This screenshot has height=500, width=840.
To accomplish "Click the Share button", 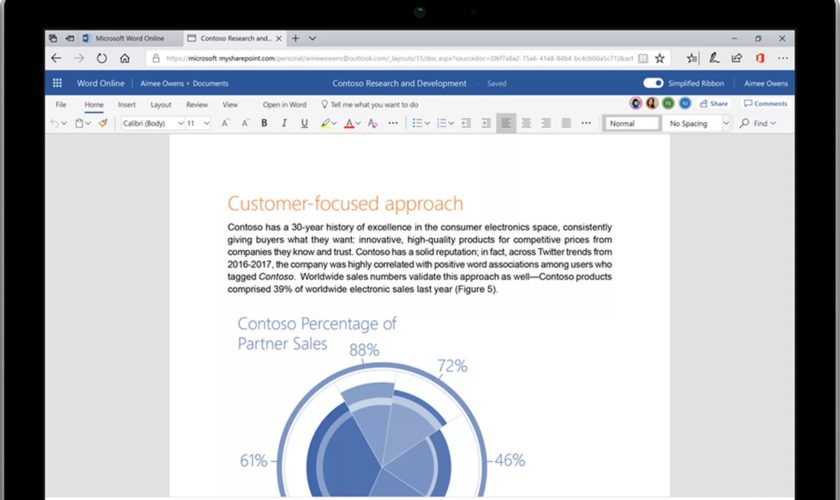I will (714, 103).
